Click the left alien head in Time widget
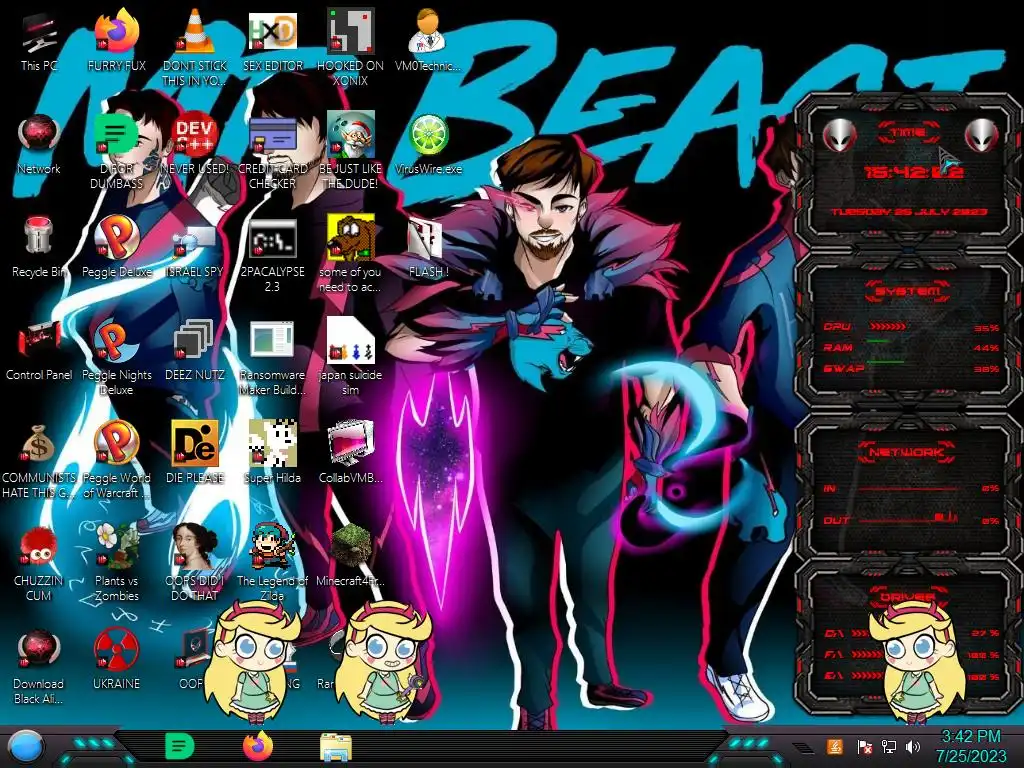1024x768 pixels. [x=839, y=135]
